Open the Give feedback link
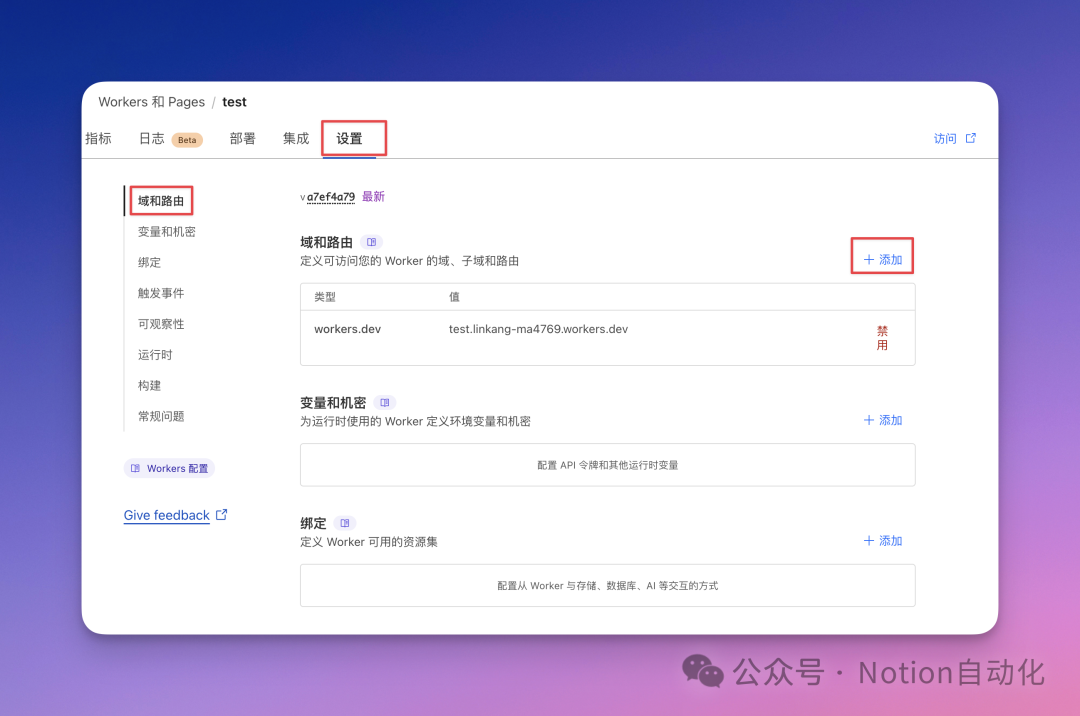The height and width of the screenshot is (716, 1080). pyautogui.click(x=167, y=515)
